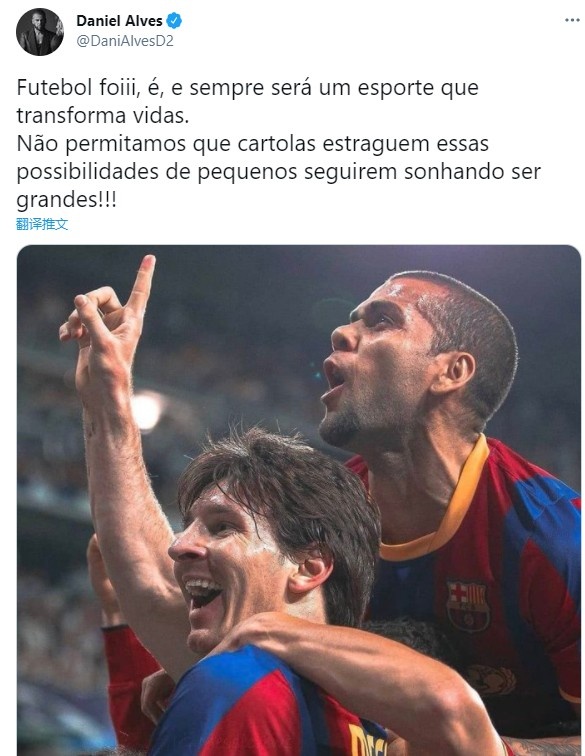Click the tweet text 'transforma vidas.'

click(x=103, y=116)
